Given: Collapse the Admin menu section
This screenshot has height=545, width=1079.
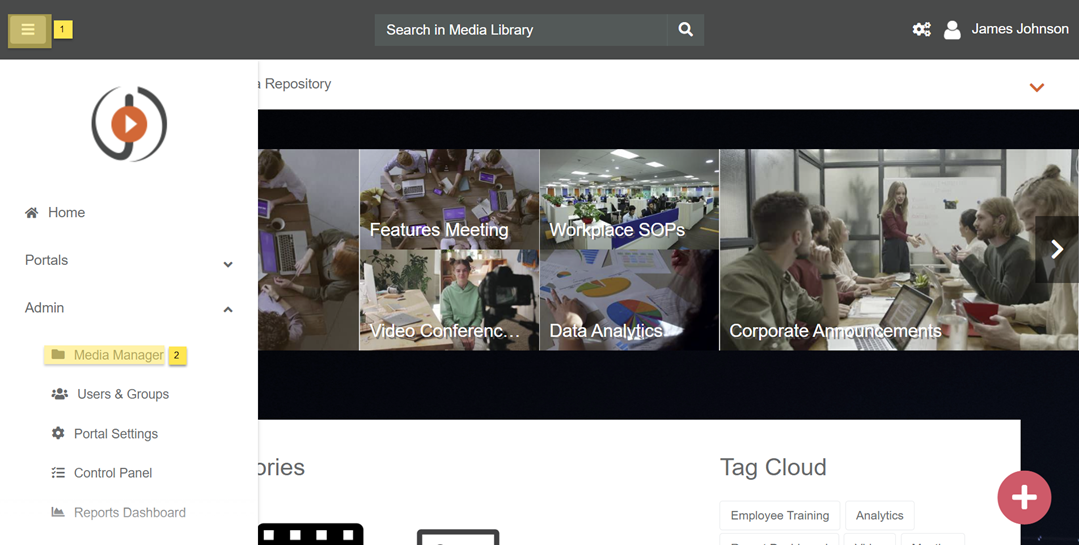Looking at the screenshot, I should pos(228,310).
